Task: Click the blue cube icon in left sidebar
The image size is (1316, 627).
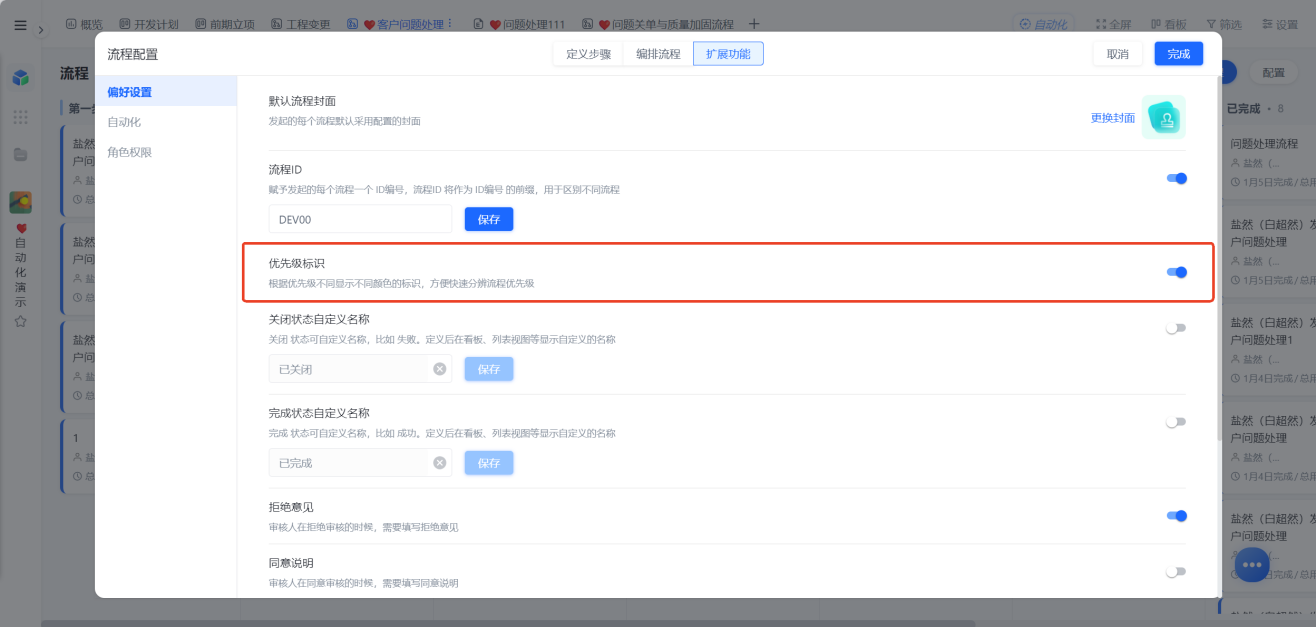Action: [x=20, y=77]
